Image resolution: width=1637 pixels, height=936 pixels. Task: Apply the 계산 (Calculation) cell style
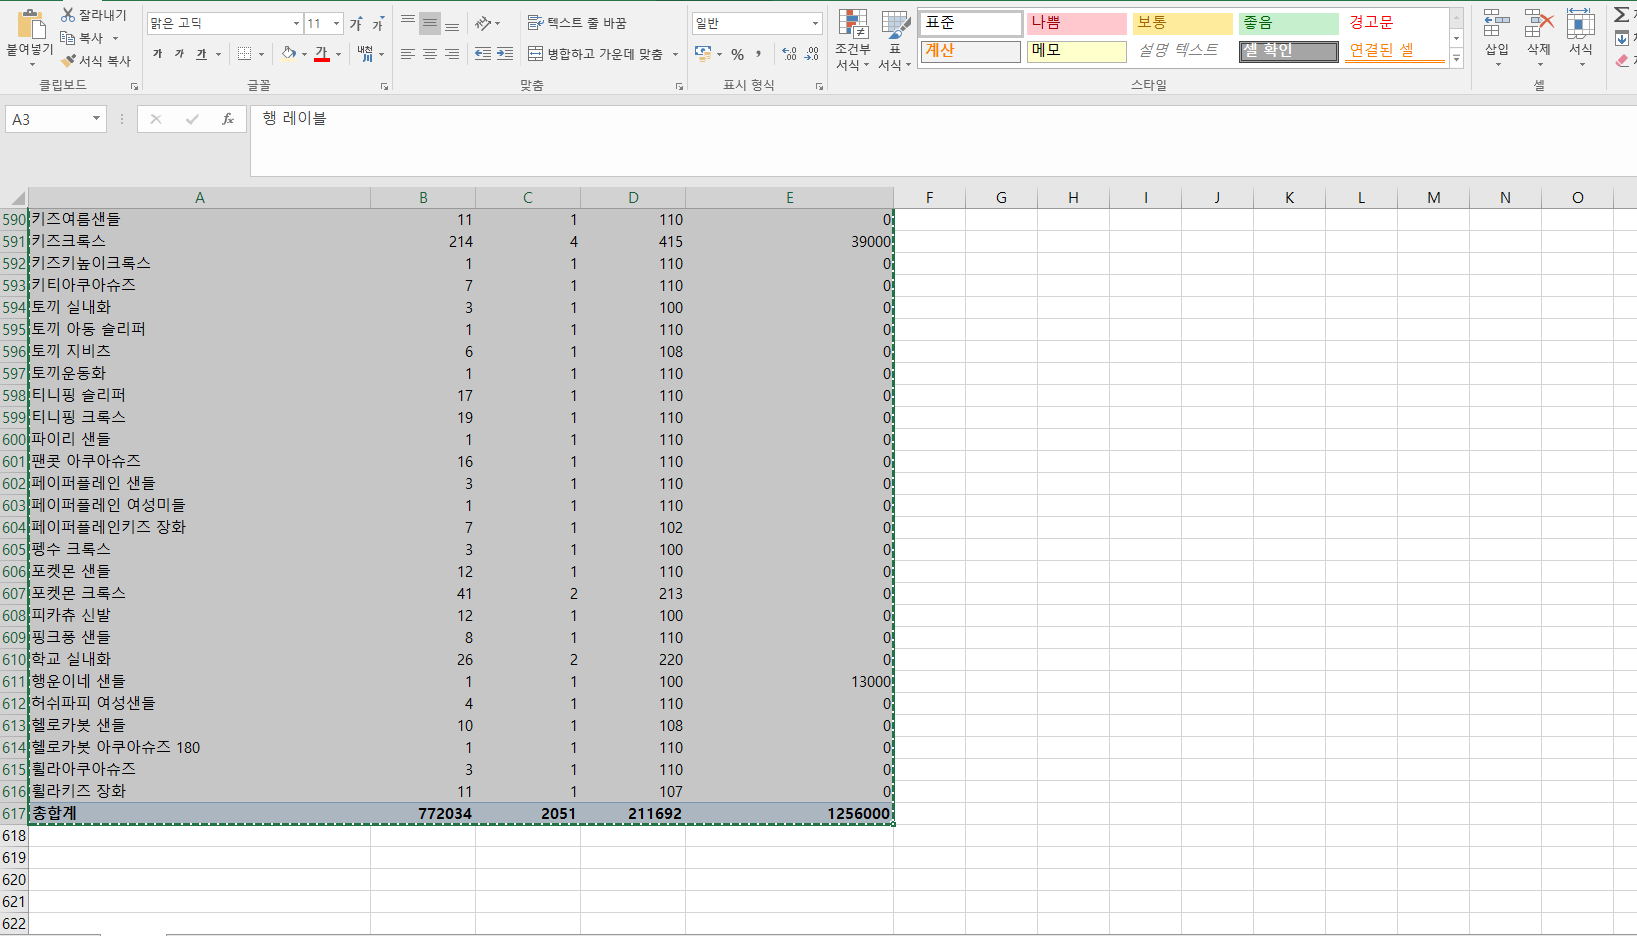[970, 51]
